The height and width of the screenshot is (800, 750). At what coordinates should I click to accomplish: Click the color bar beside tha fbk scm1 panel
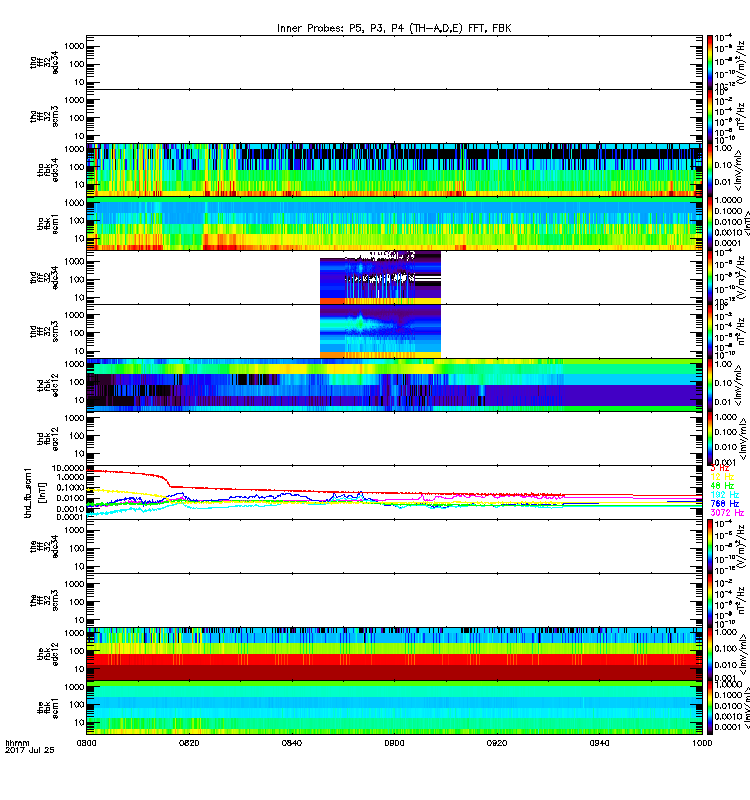point(710,224)
